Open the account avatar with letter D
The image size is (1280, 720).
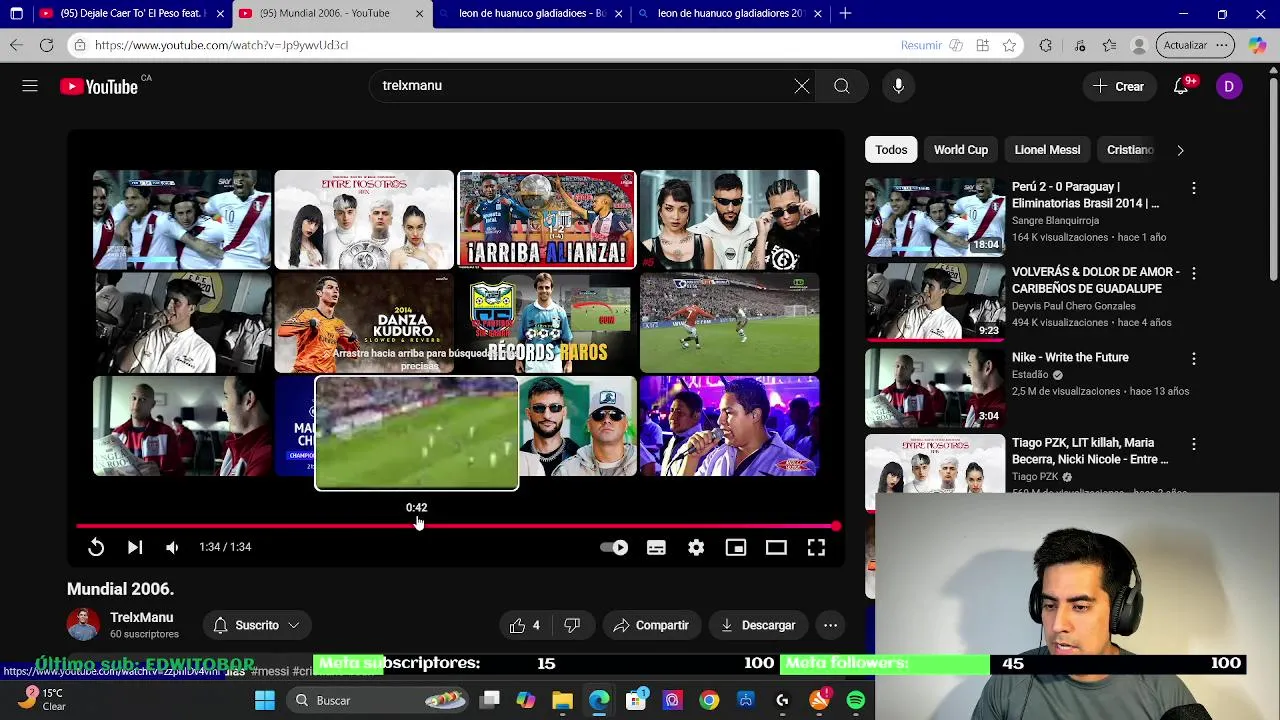[1229, 86]
